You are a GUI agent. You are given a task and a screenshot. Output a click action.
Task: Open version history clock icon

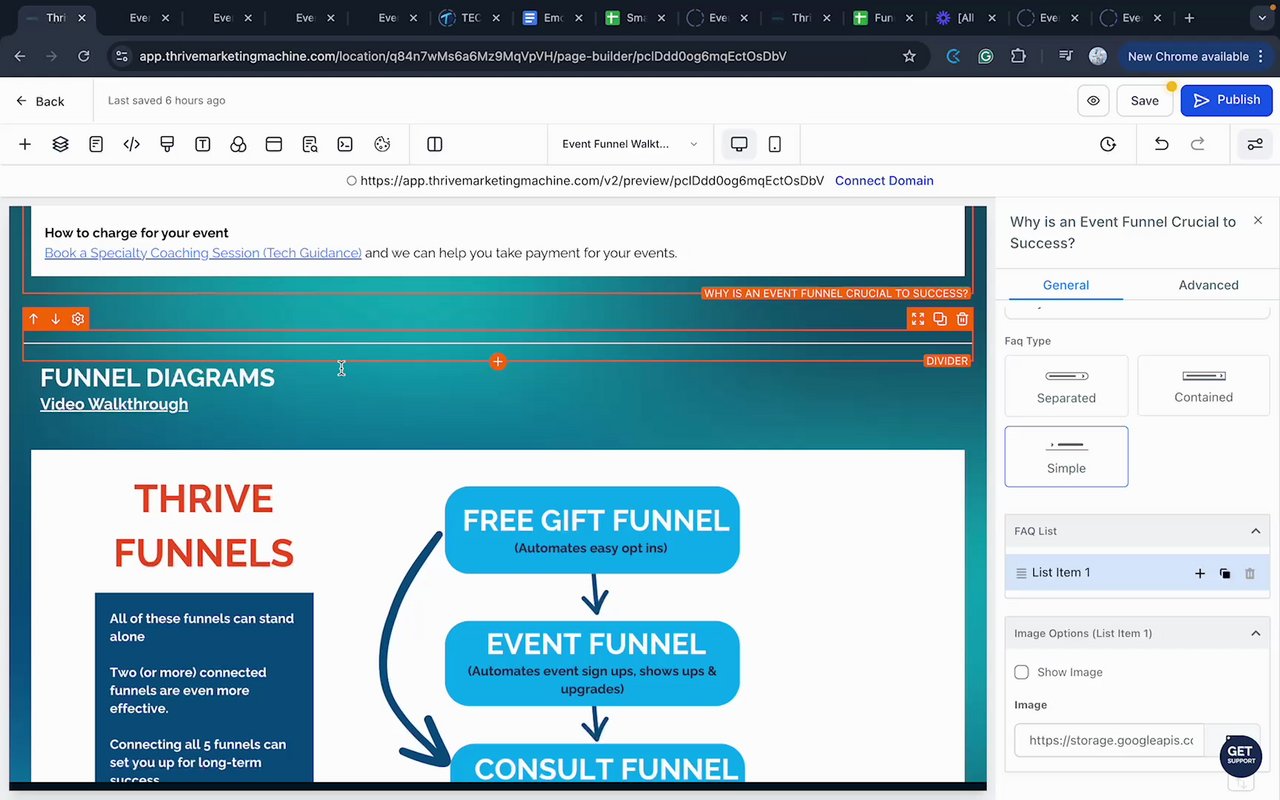coord(1108,144)
